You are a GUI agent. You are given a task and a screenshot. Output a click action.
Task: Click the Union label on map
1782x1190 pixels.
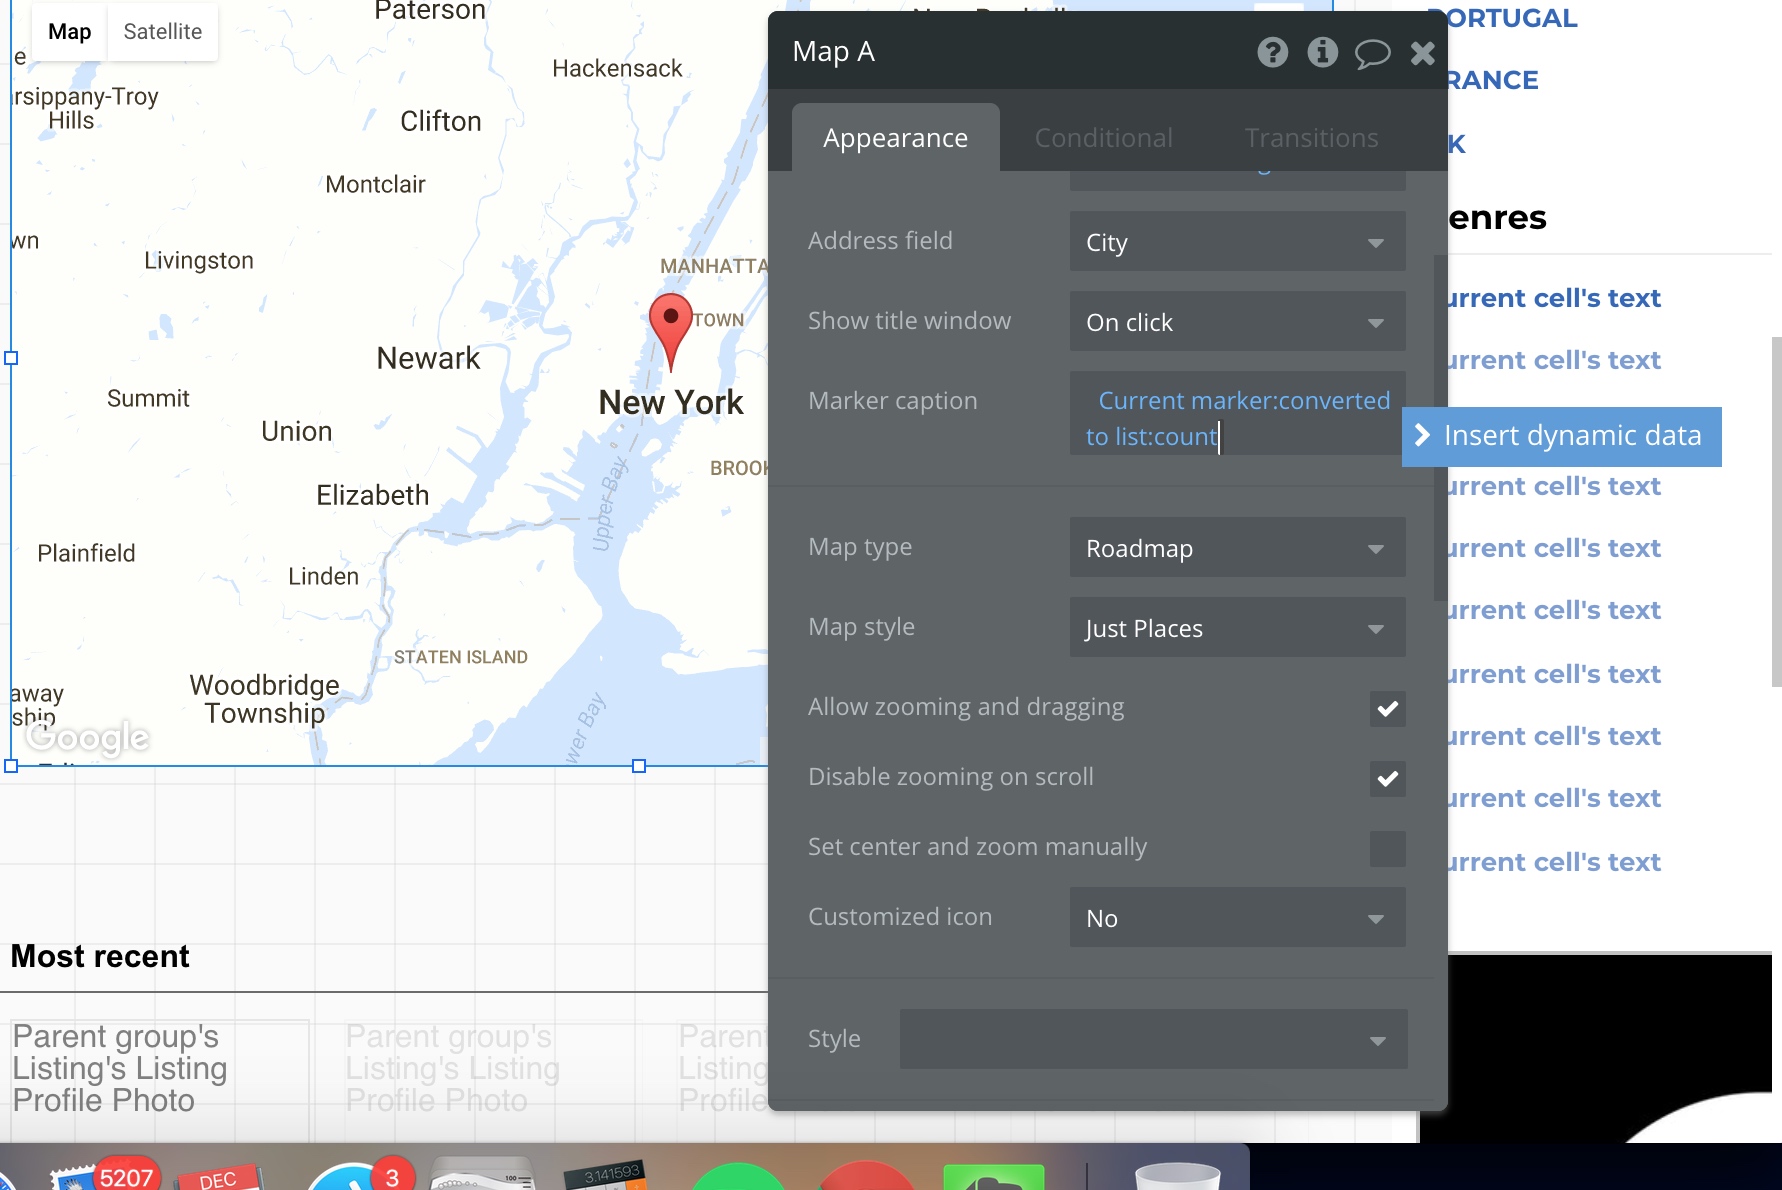tap(296, 431)
